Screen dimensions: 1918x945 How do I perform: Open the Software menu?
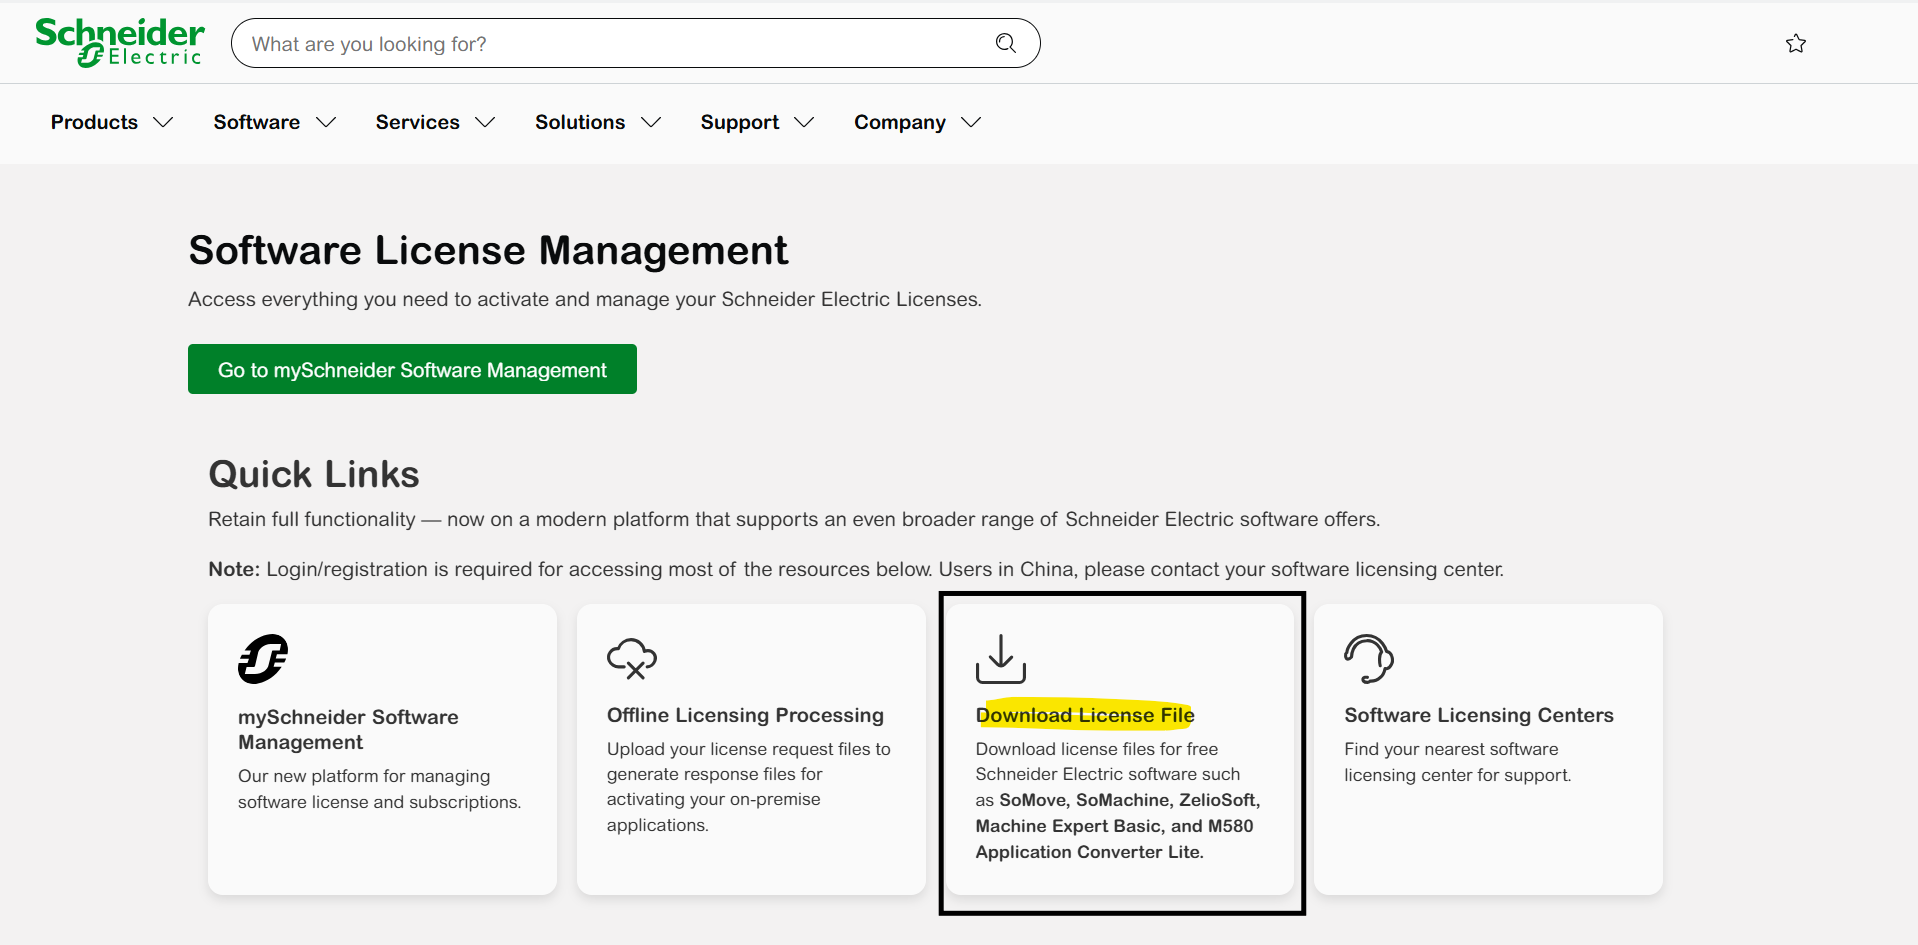click(x=256, y=122)
